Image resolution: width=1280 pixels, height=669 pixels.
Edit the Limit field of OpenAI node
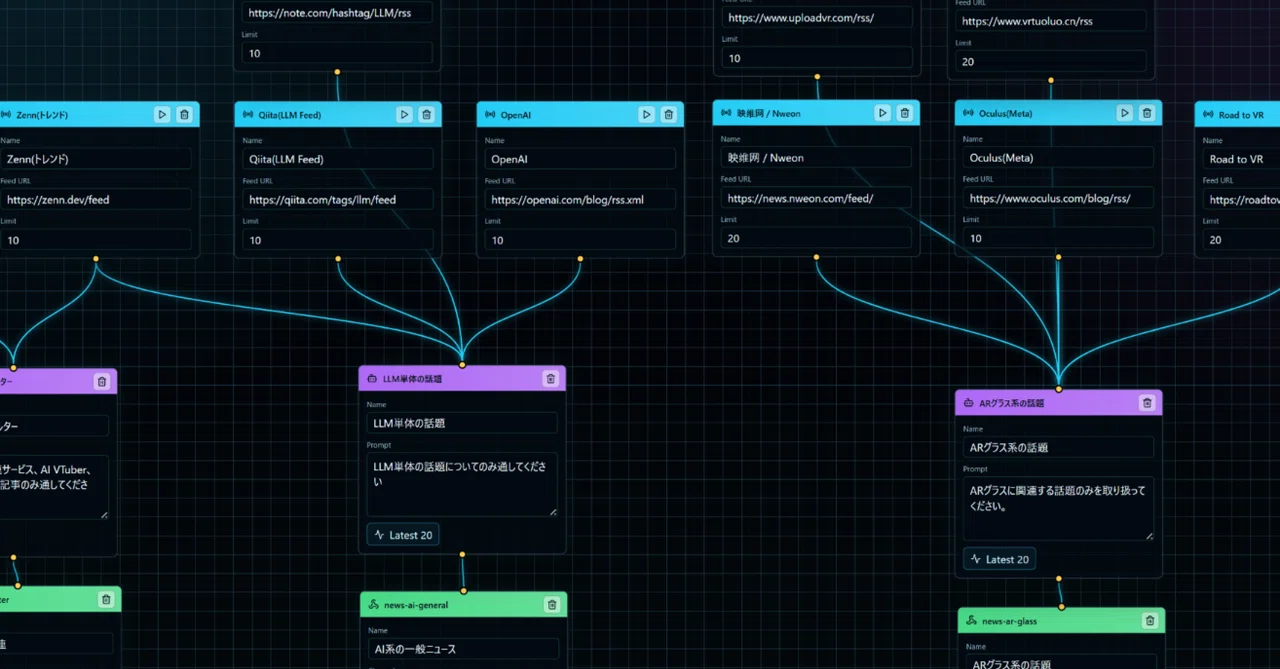pyautogui.click(x=580, y=240)
